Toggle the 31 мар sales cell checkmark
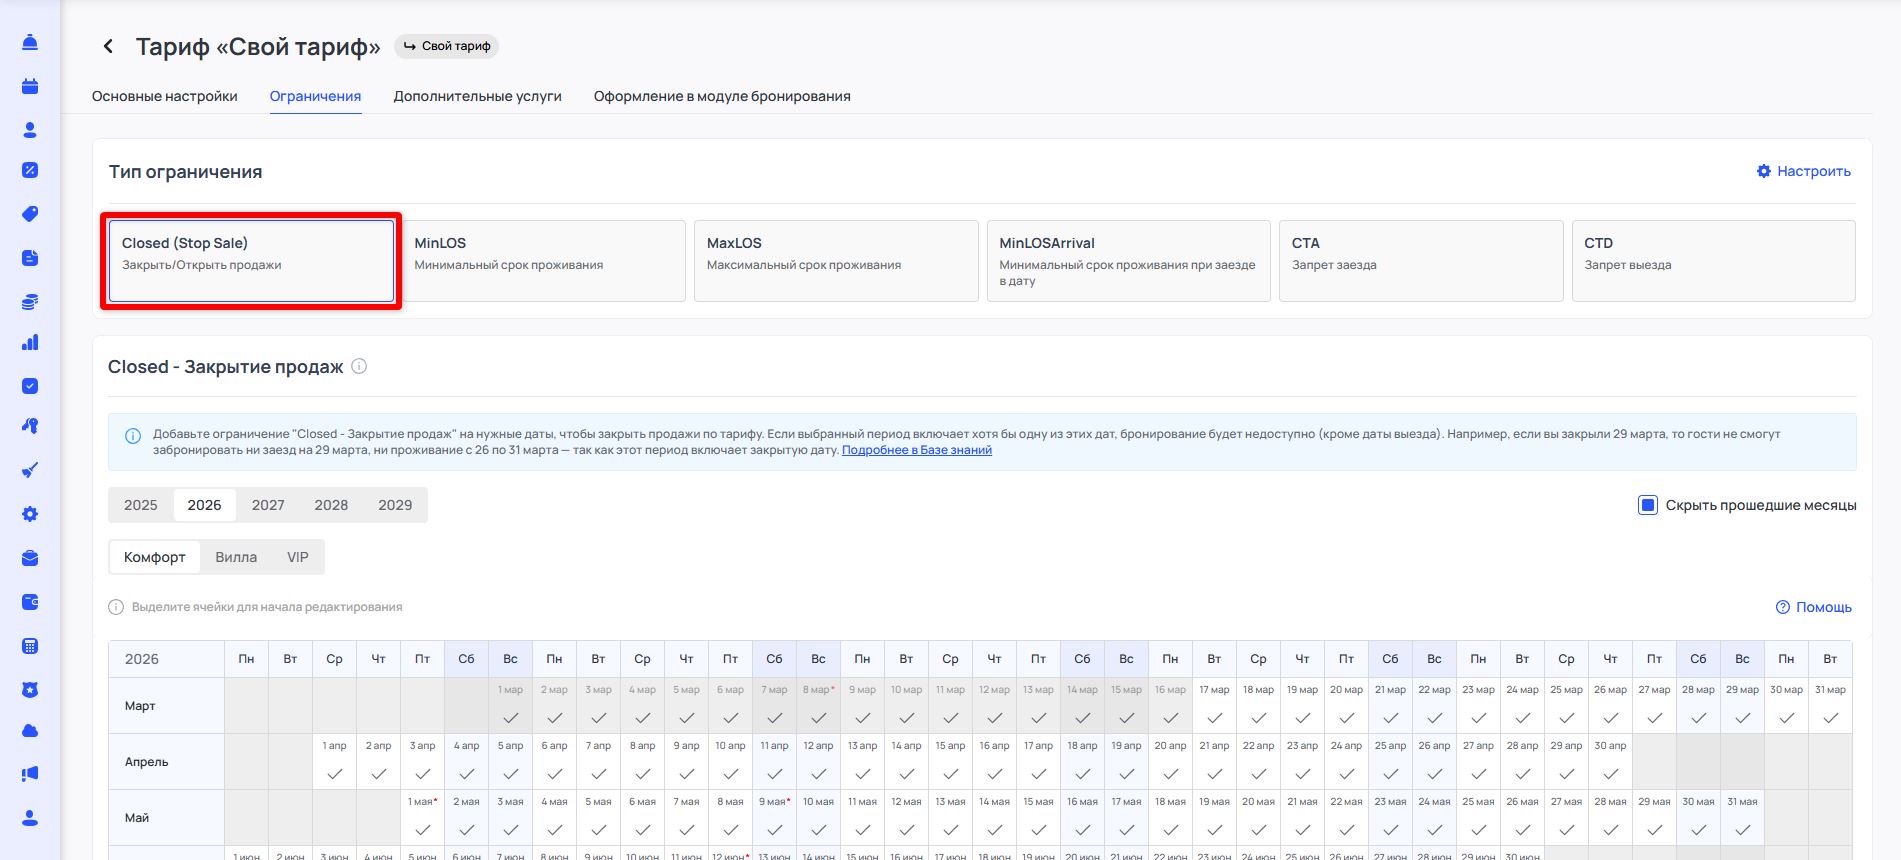 1829,717
